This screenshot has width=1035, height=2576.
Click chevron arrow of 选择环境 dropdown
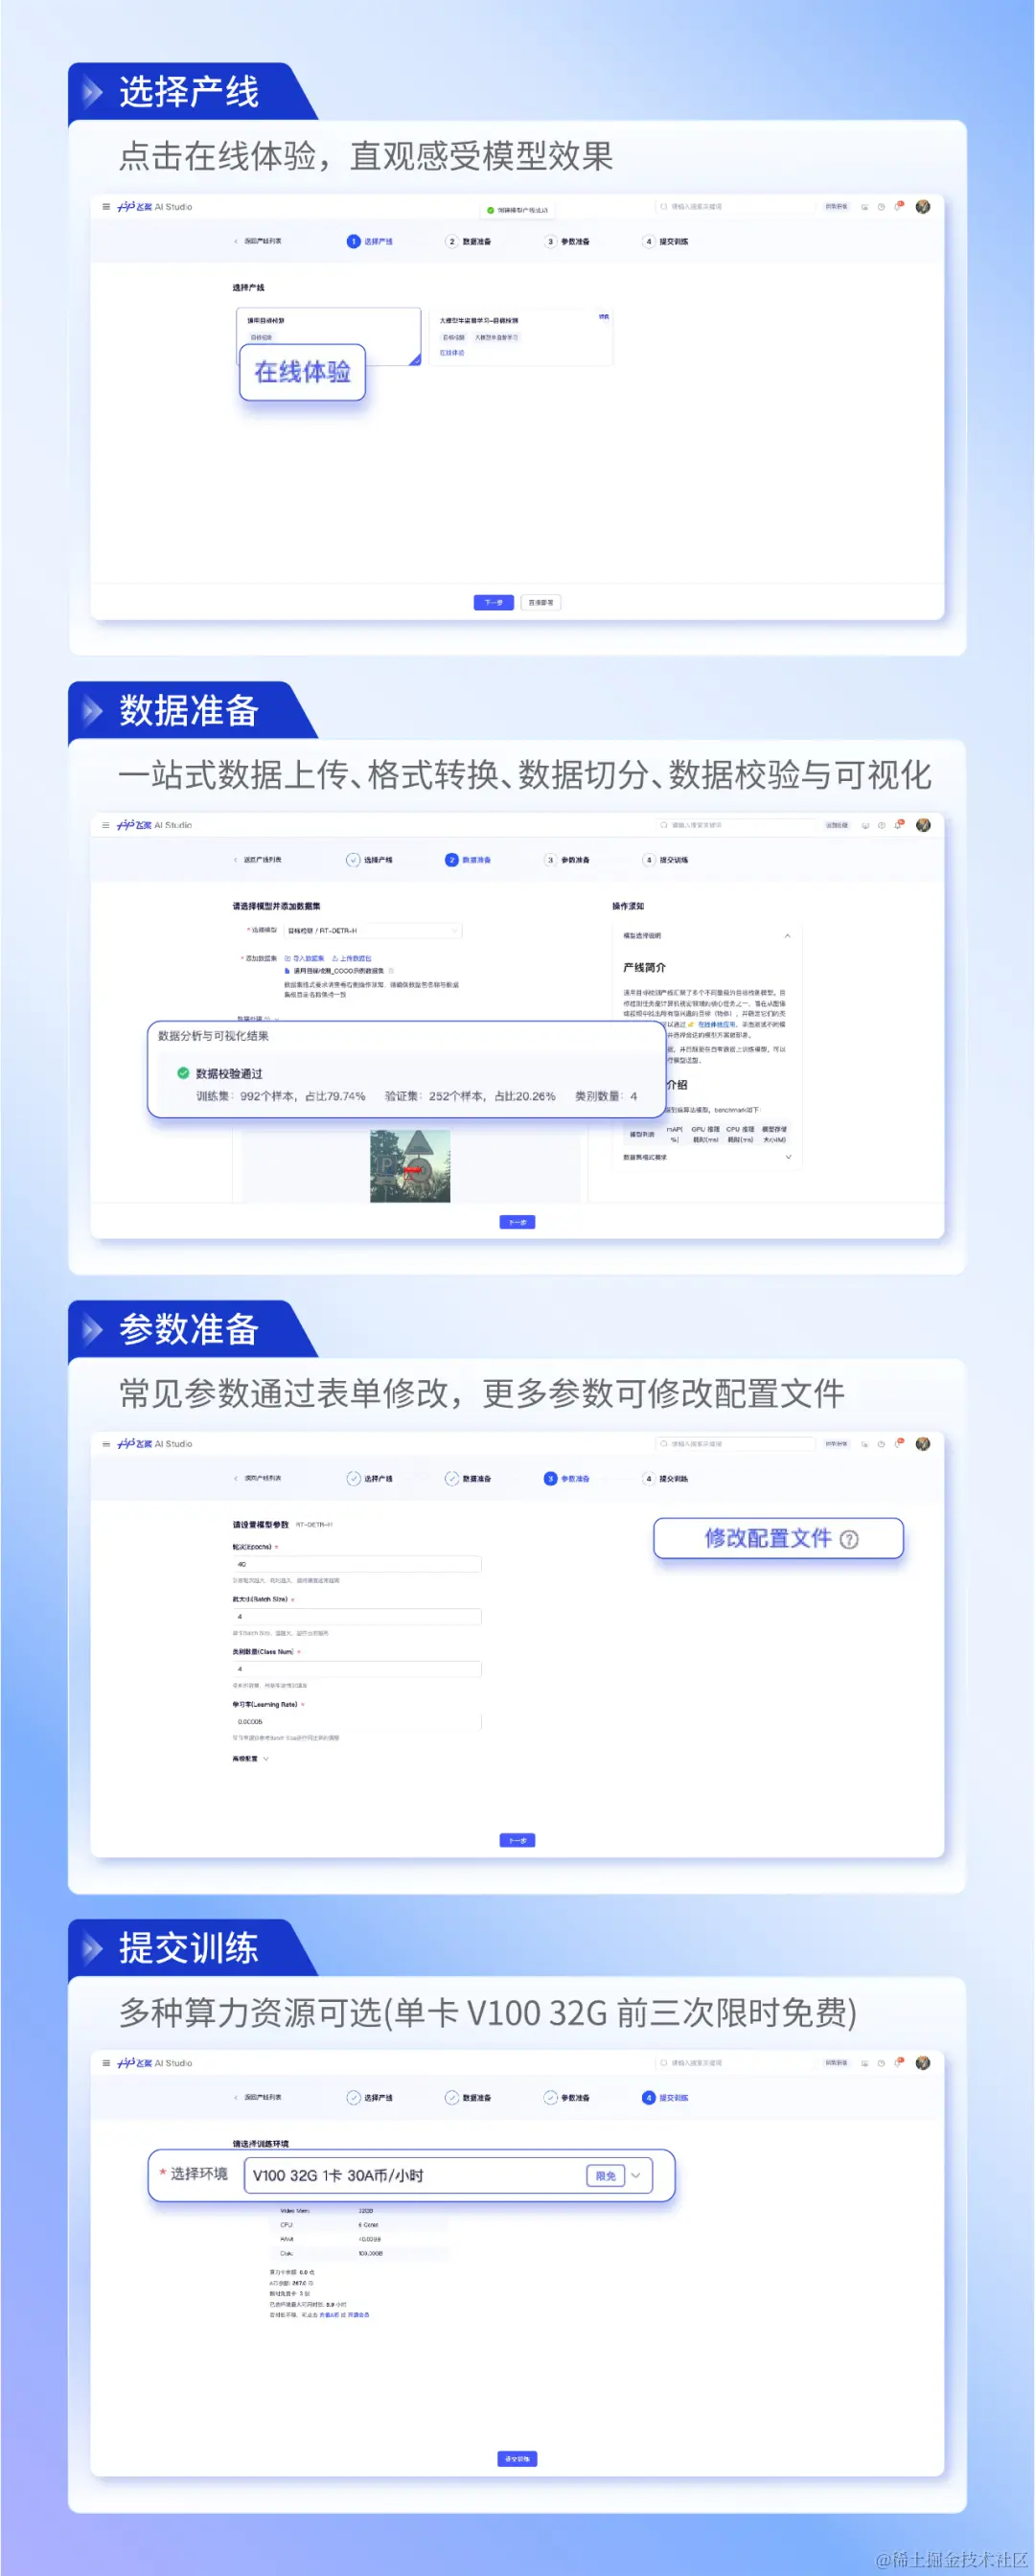(x=636, y=2176)
